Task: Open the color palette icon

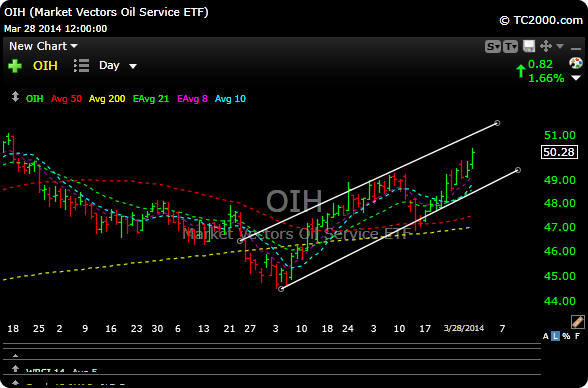Action: coord(576,63)
